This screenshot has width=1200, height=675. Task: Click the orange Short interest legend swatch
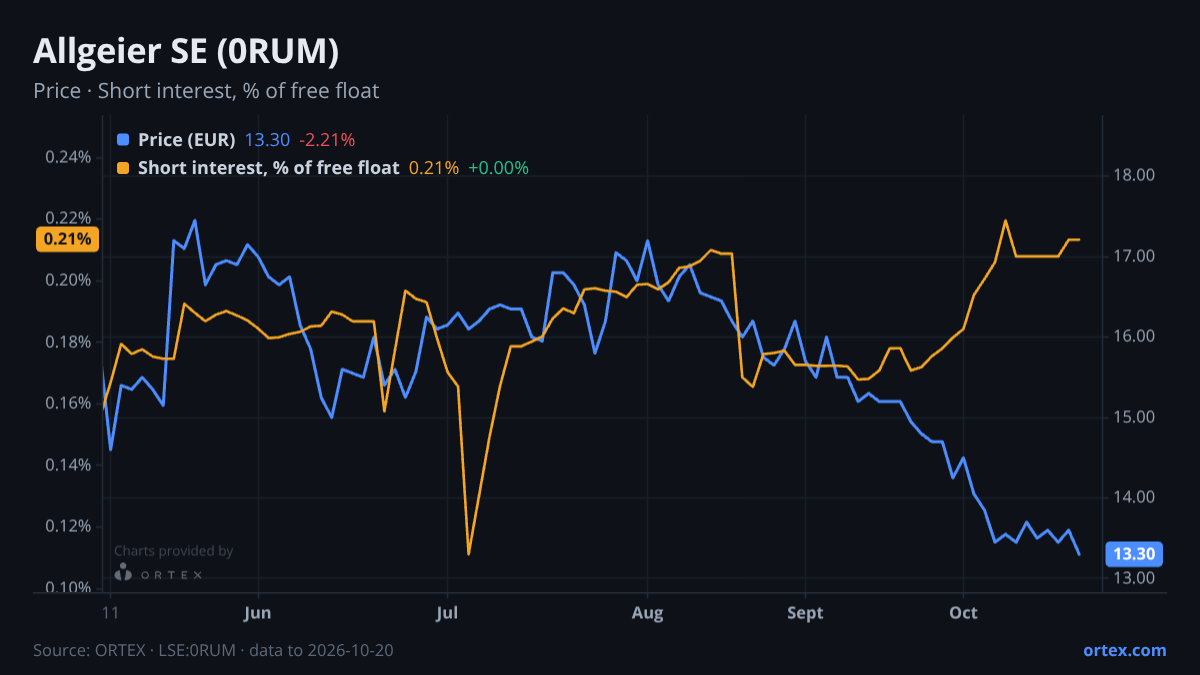coord(123,168)
